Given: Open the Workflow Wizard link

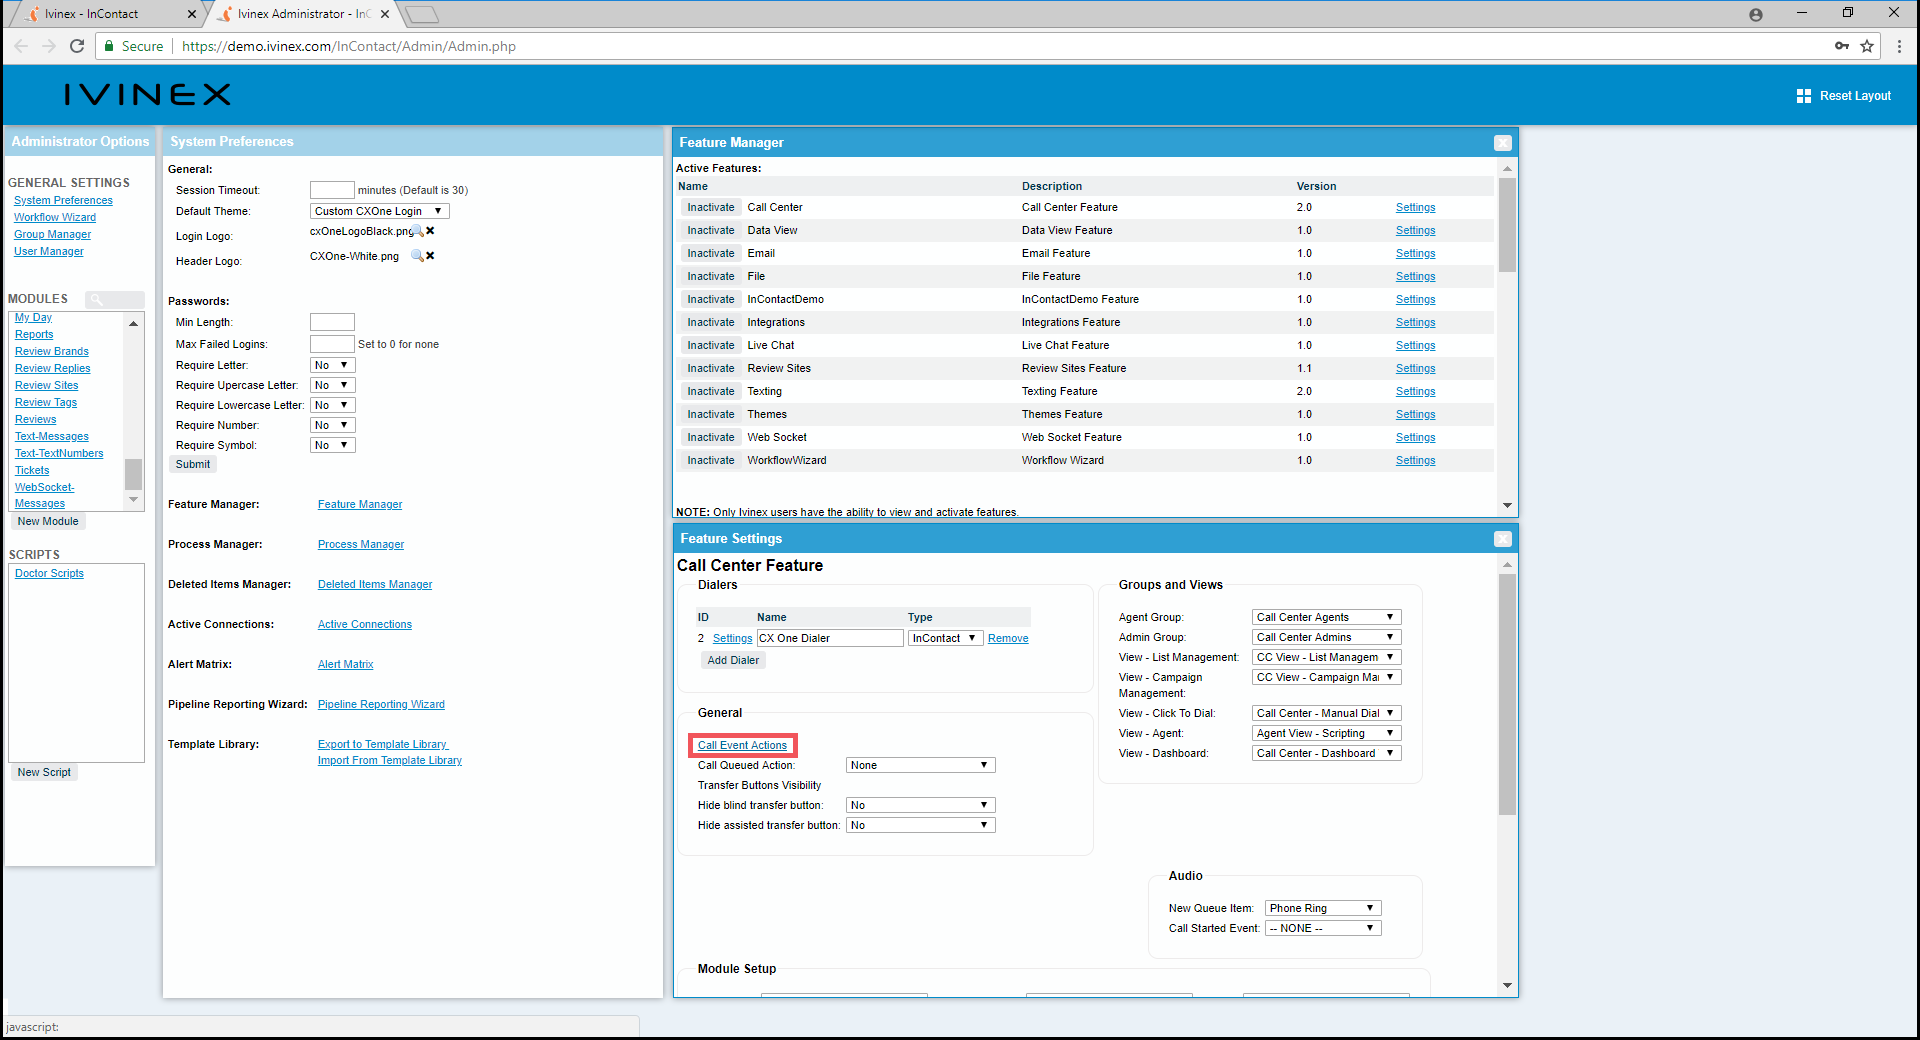Looking at the screenshot, I should click(55, 217).
